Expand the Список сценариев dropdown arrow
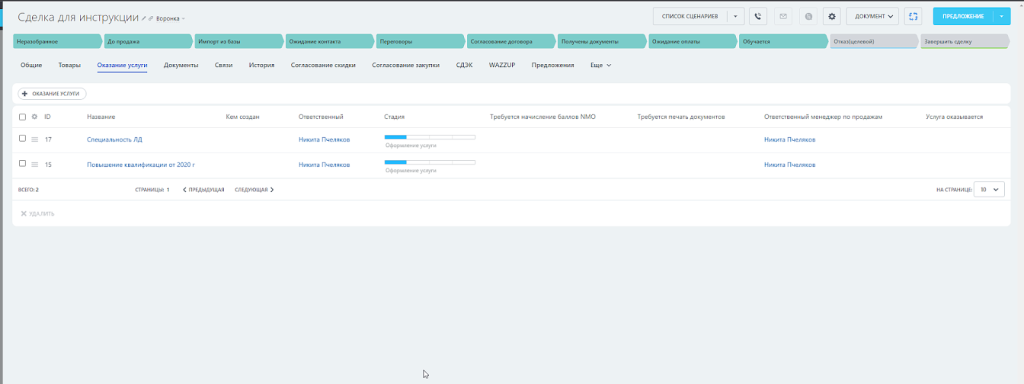This screenshot has width=1024, height=384. (x=736, y=16)
